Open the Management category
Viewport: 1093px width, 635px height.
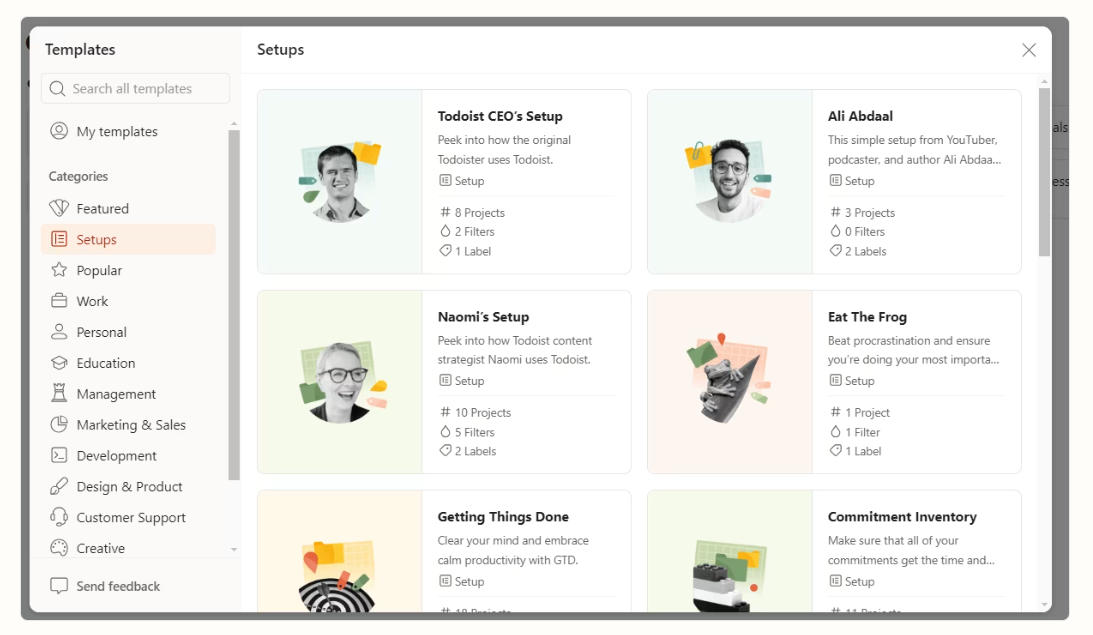tap(128, 394)
